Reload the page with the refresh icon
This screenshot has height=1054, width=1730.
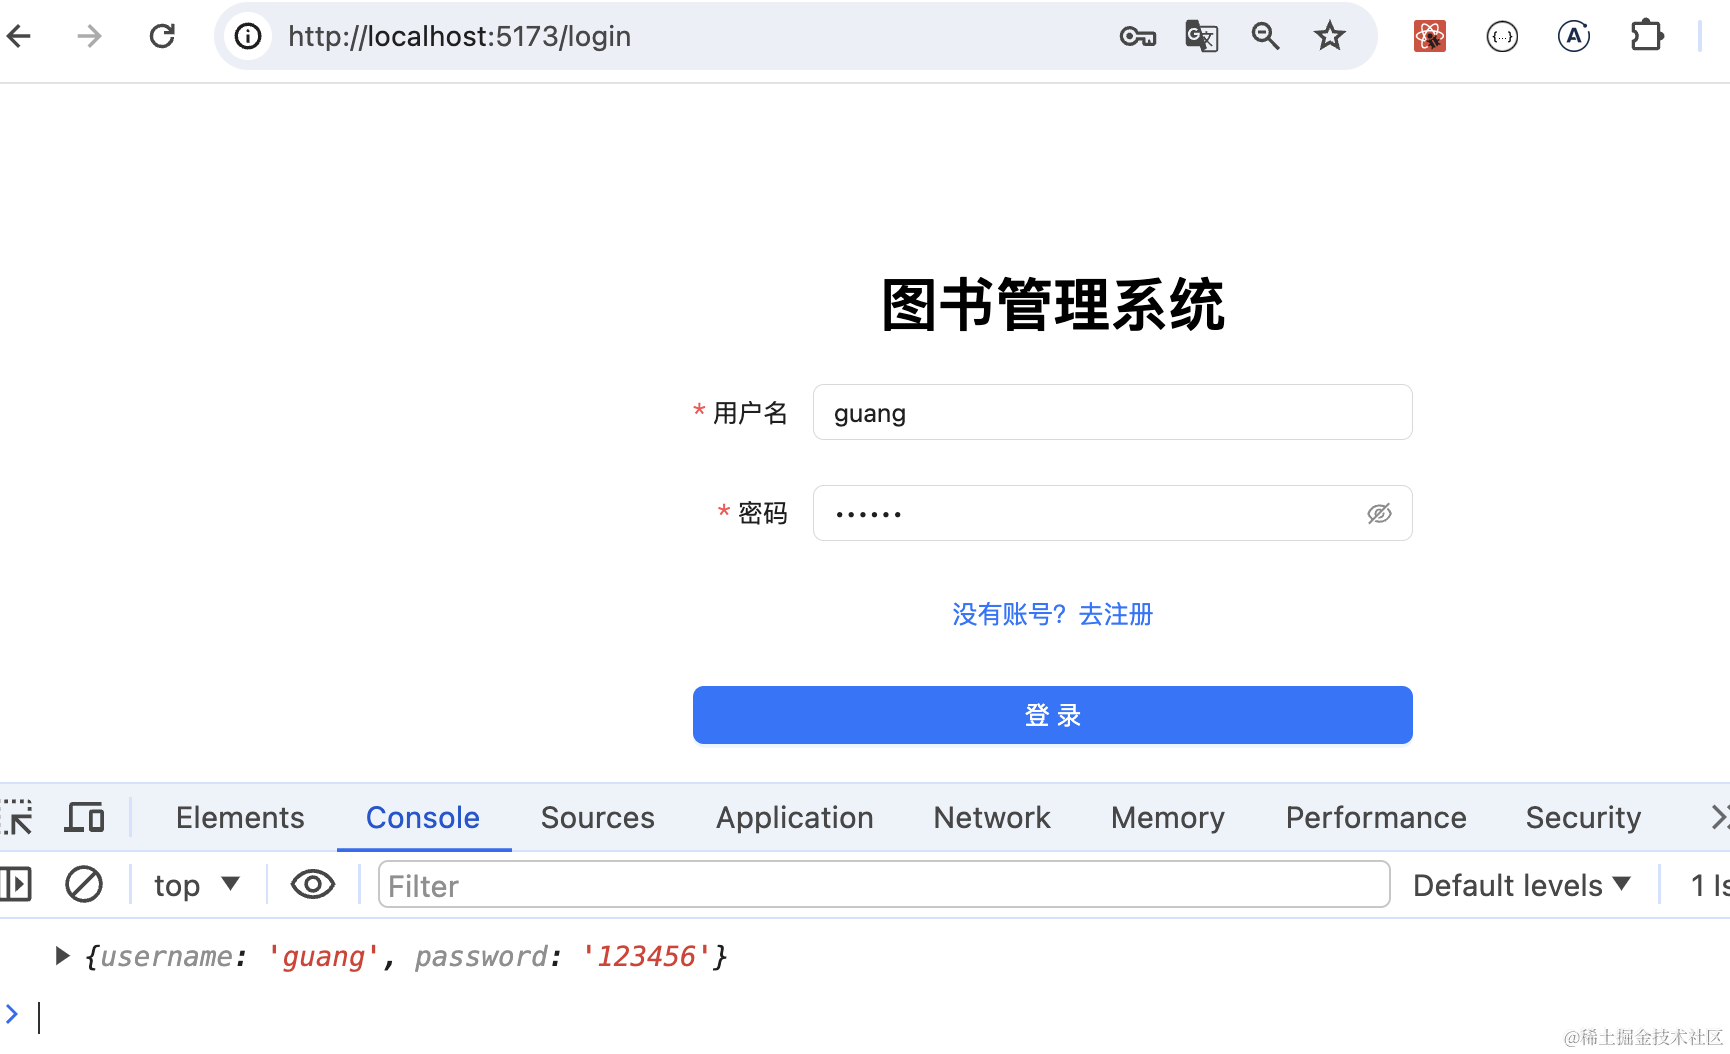pos(162,37)
